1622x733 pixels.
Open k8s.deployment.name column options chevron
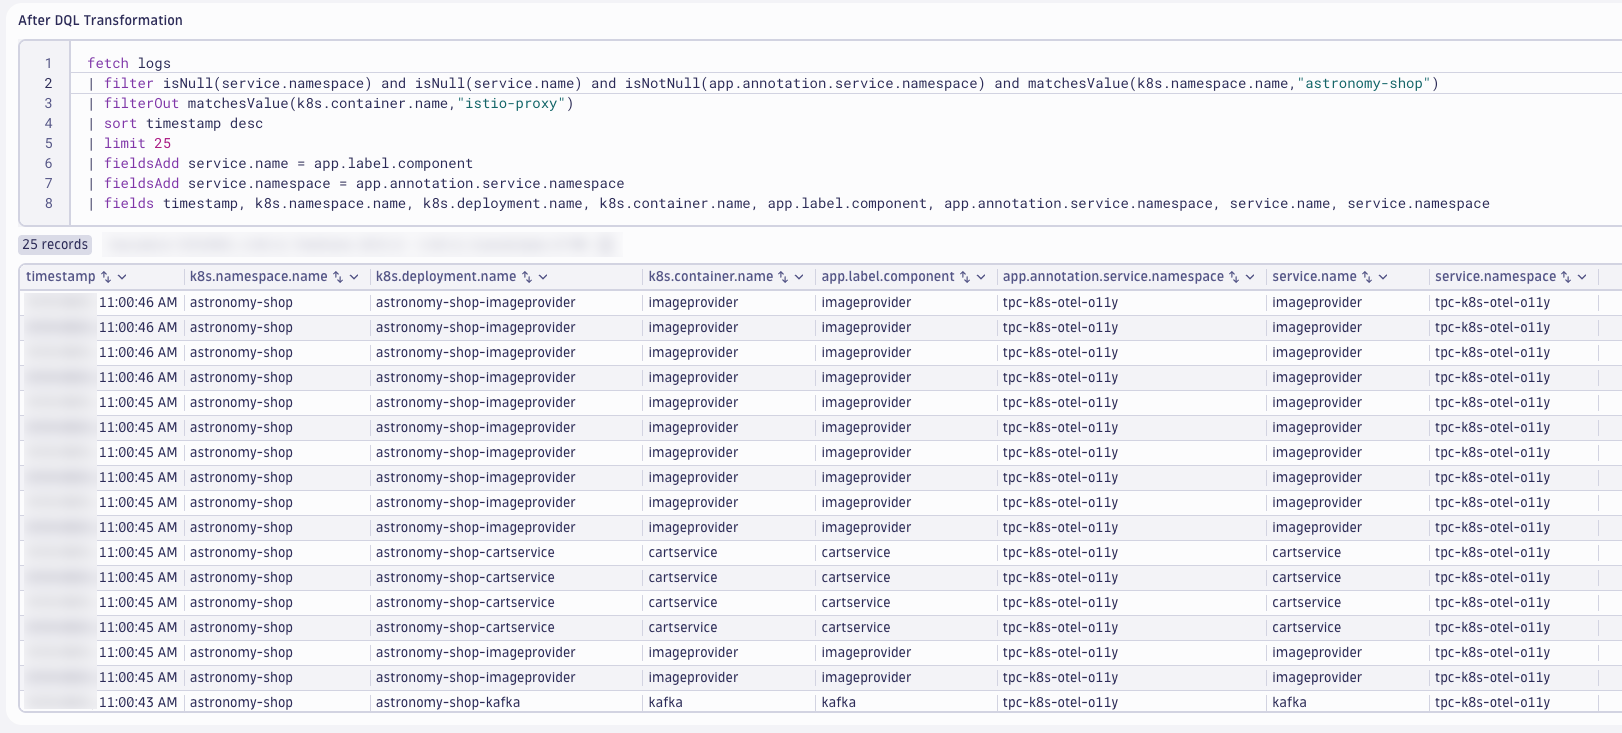point(543,277)
